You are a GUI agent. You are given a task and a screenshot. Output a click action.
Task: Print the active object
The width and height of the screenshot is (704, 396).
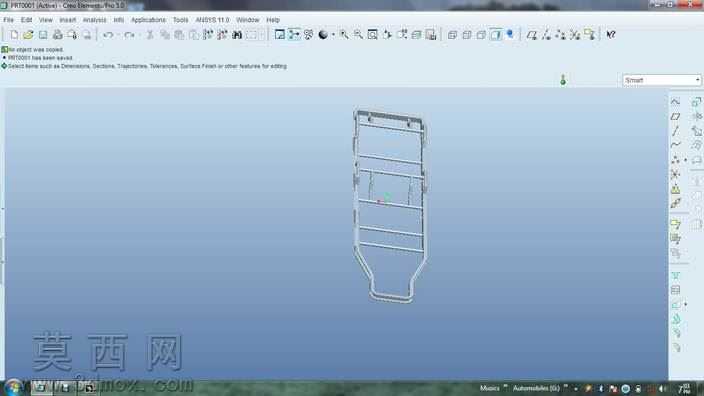pyautogui.click(x=57, y=35)
